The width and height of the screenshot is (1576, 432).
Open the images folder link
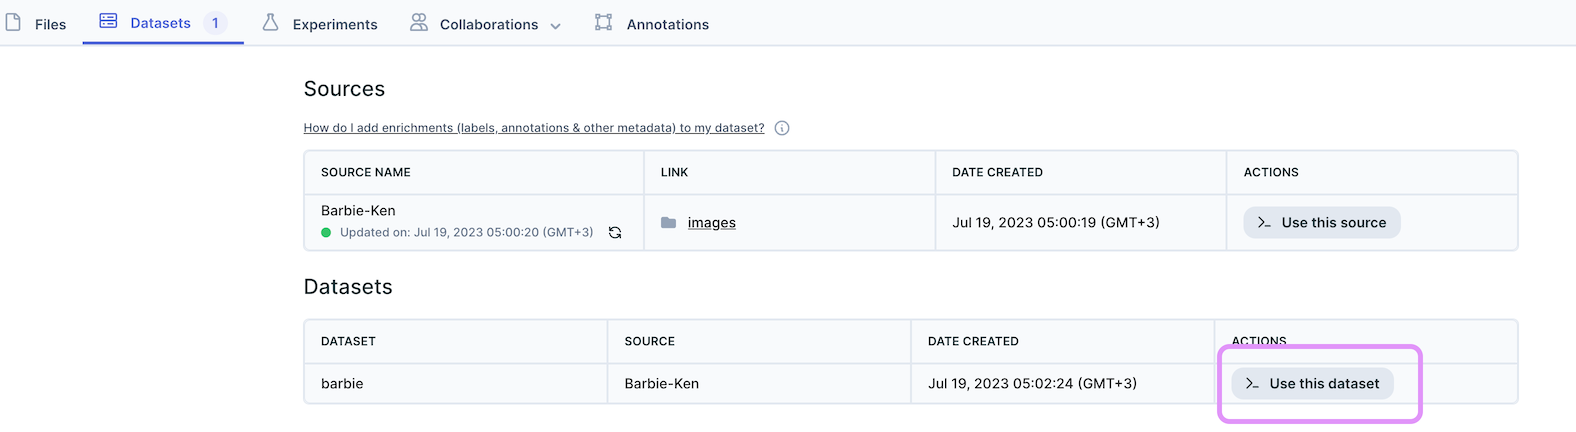coord(711,223)
